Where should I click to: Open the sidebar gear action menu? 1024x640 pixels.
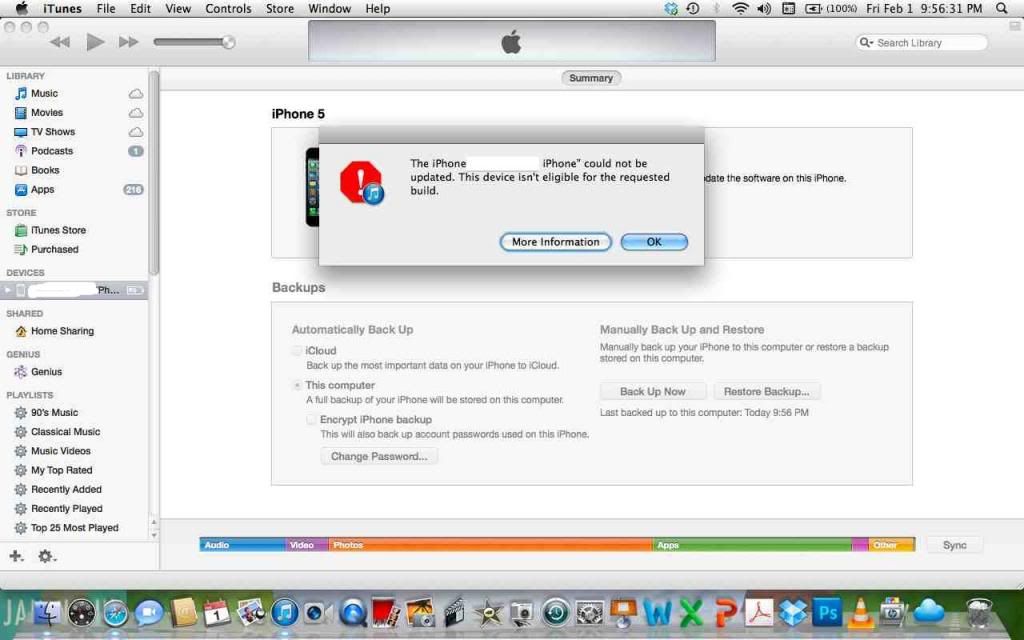pyautogui.click(x=46, y=556)
